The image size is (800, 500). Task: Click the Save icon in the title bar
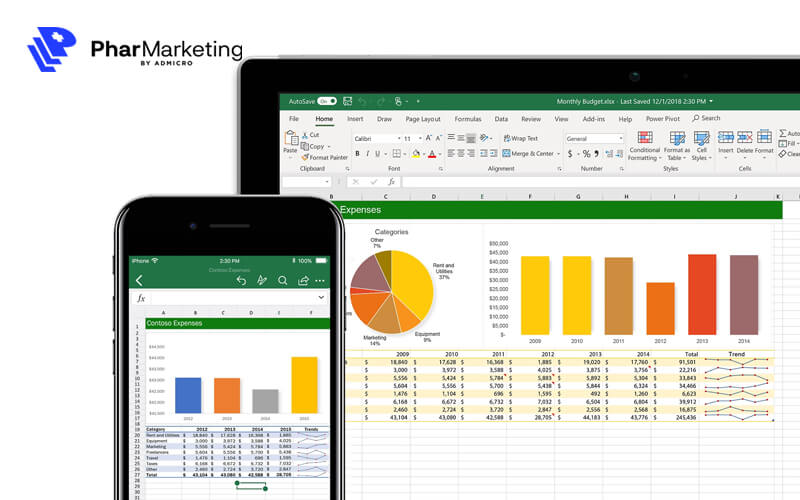click(347, 101)
